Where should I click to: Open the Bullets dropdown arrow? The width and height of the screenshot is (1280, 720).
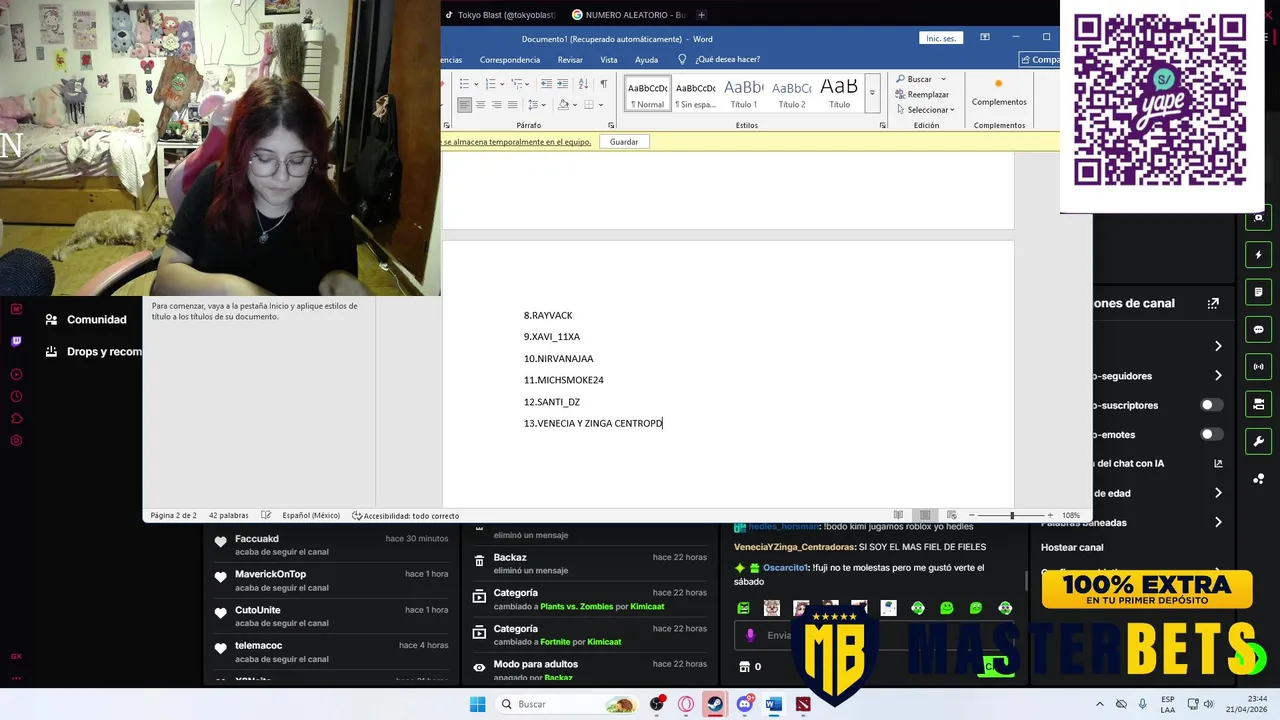point(476,84)
